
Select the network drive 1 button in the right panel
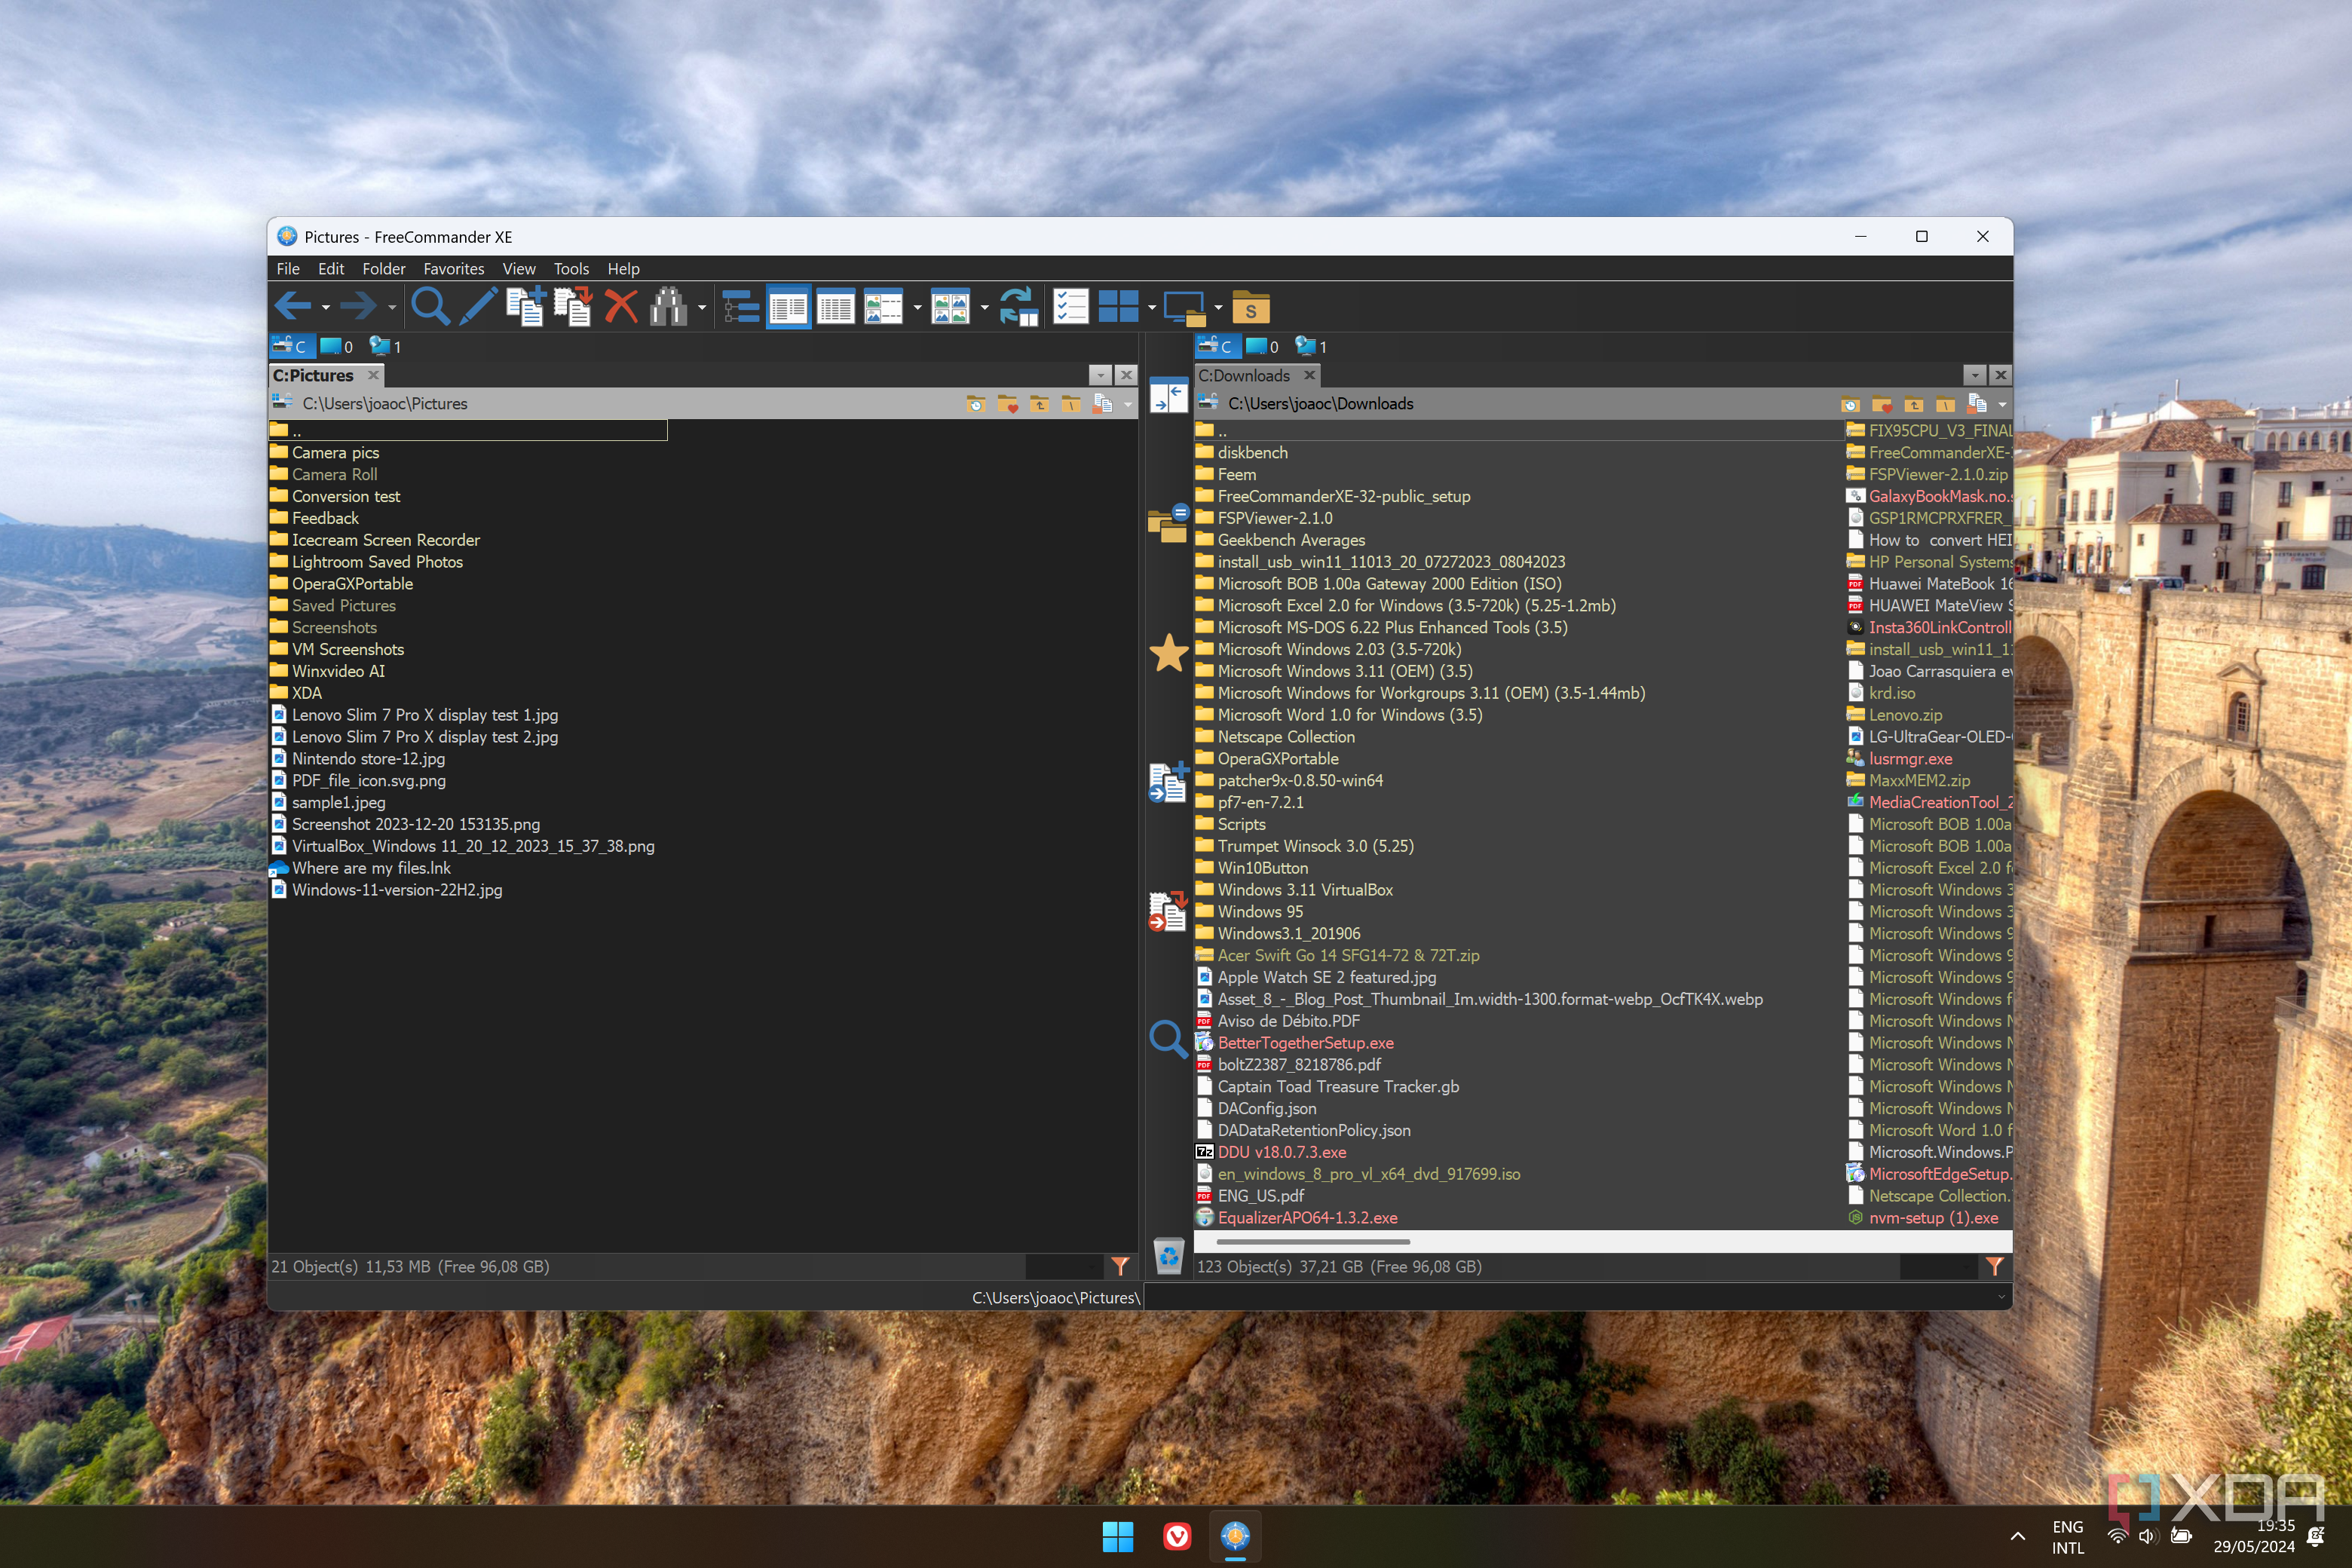[x=1312, y=346]
